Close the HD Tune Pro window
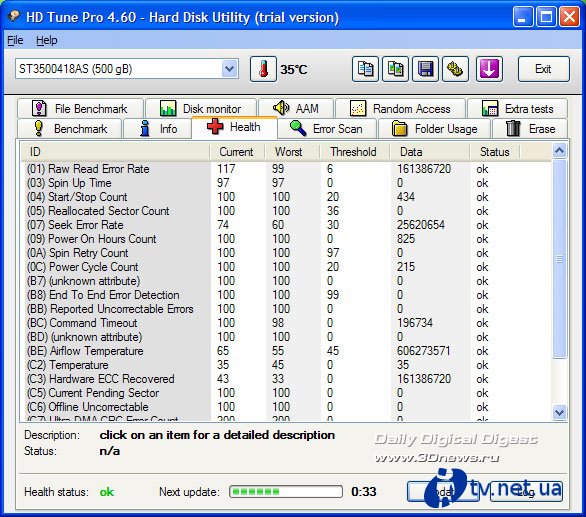Image resolution: width=586 pixels, height=517 pixels. [x=569, y=17]
